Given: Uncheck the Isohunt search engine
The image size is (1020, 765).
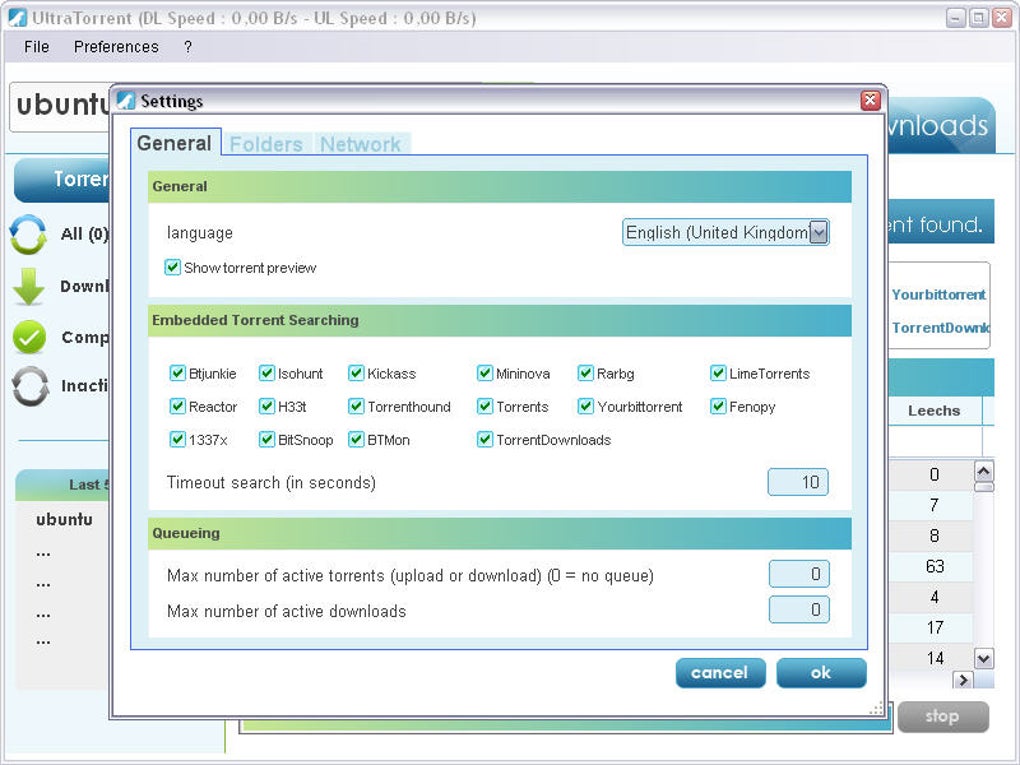Looking at the screenshot, I should [267, 373].
